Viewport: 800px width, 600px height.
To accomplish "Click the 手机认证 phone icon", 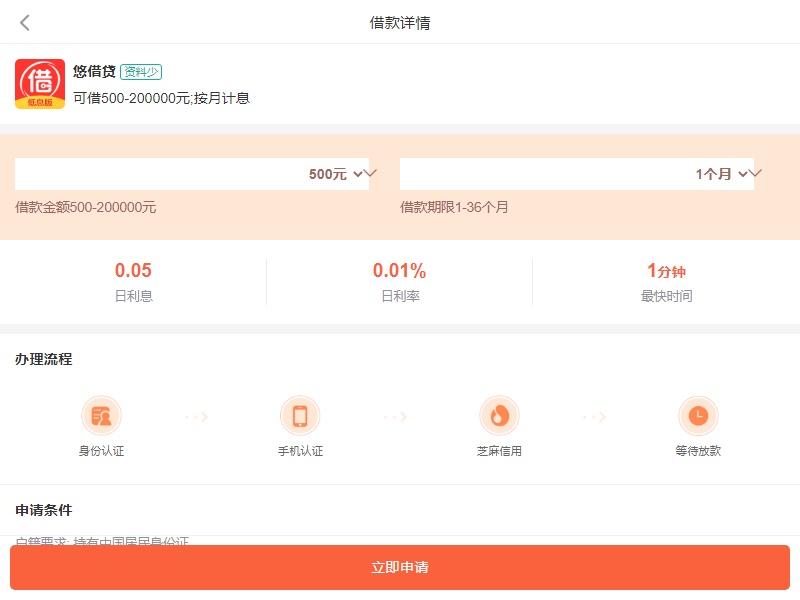I will 300,415.
